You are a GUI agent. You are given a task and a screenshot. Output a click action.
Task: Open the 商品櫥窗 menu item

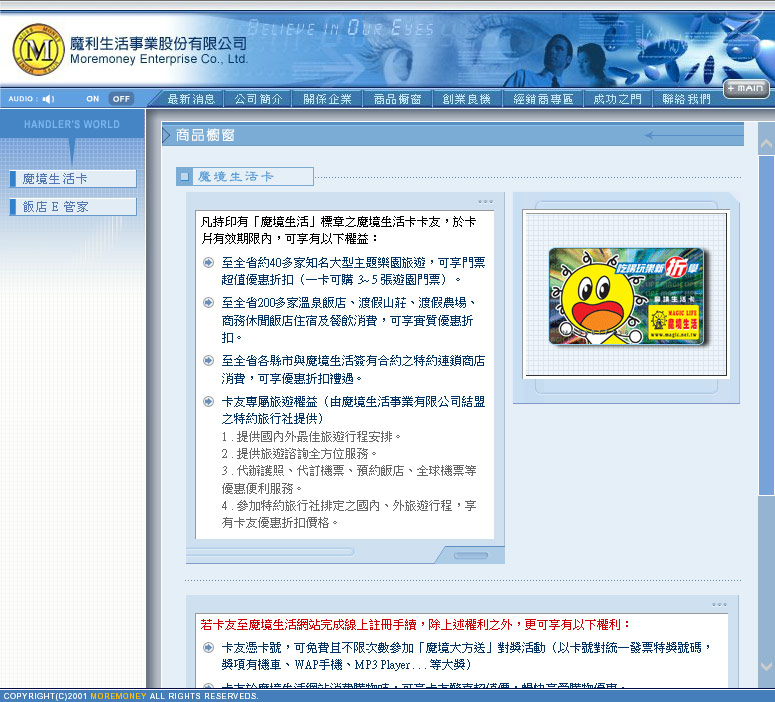point(397,99)
